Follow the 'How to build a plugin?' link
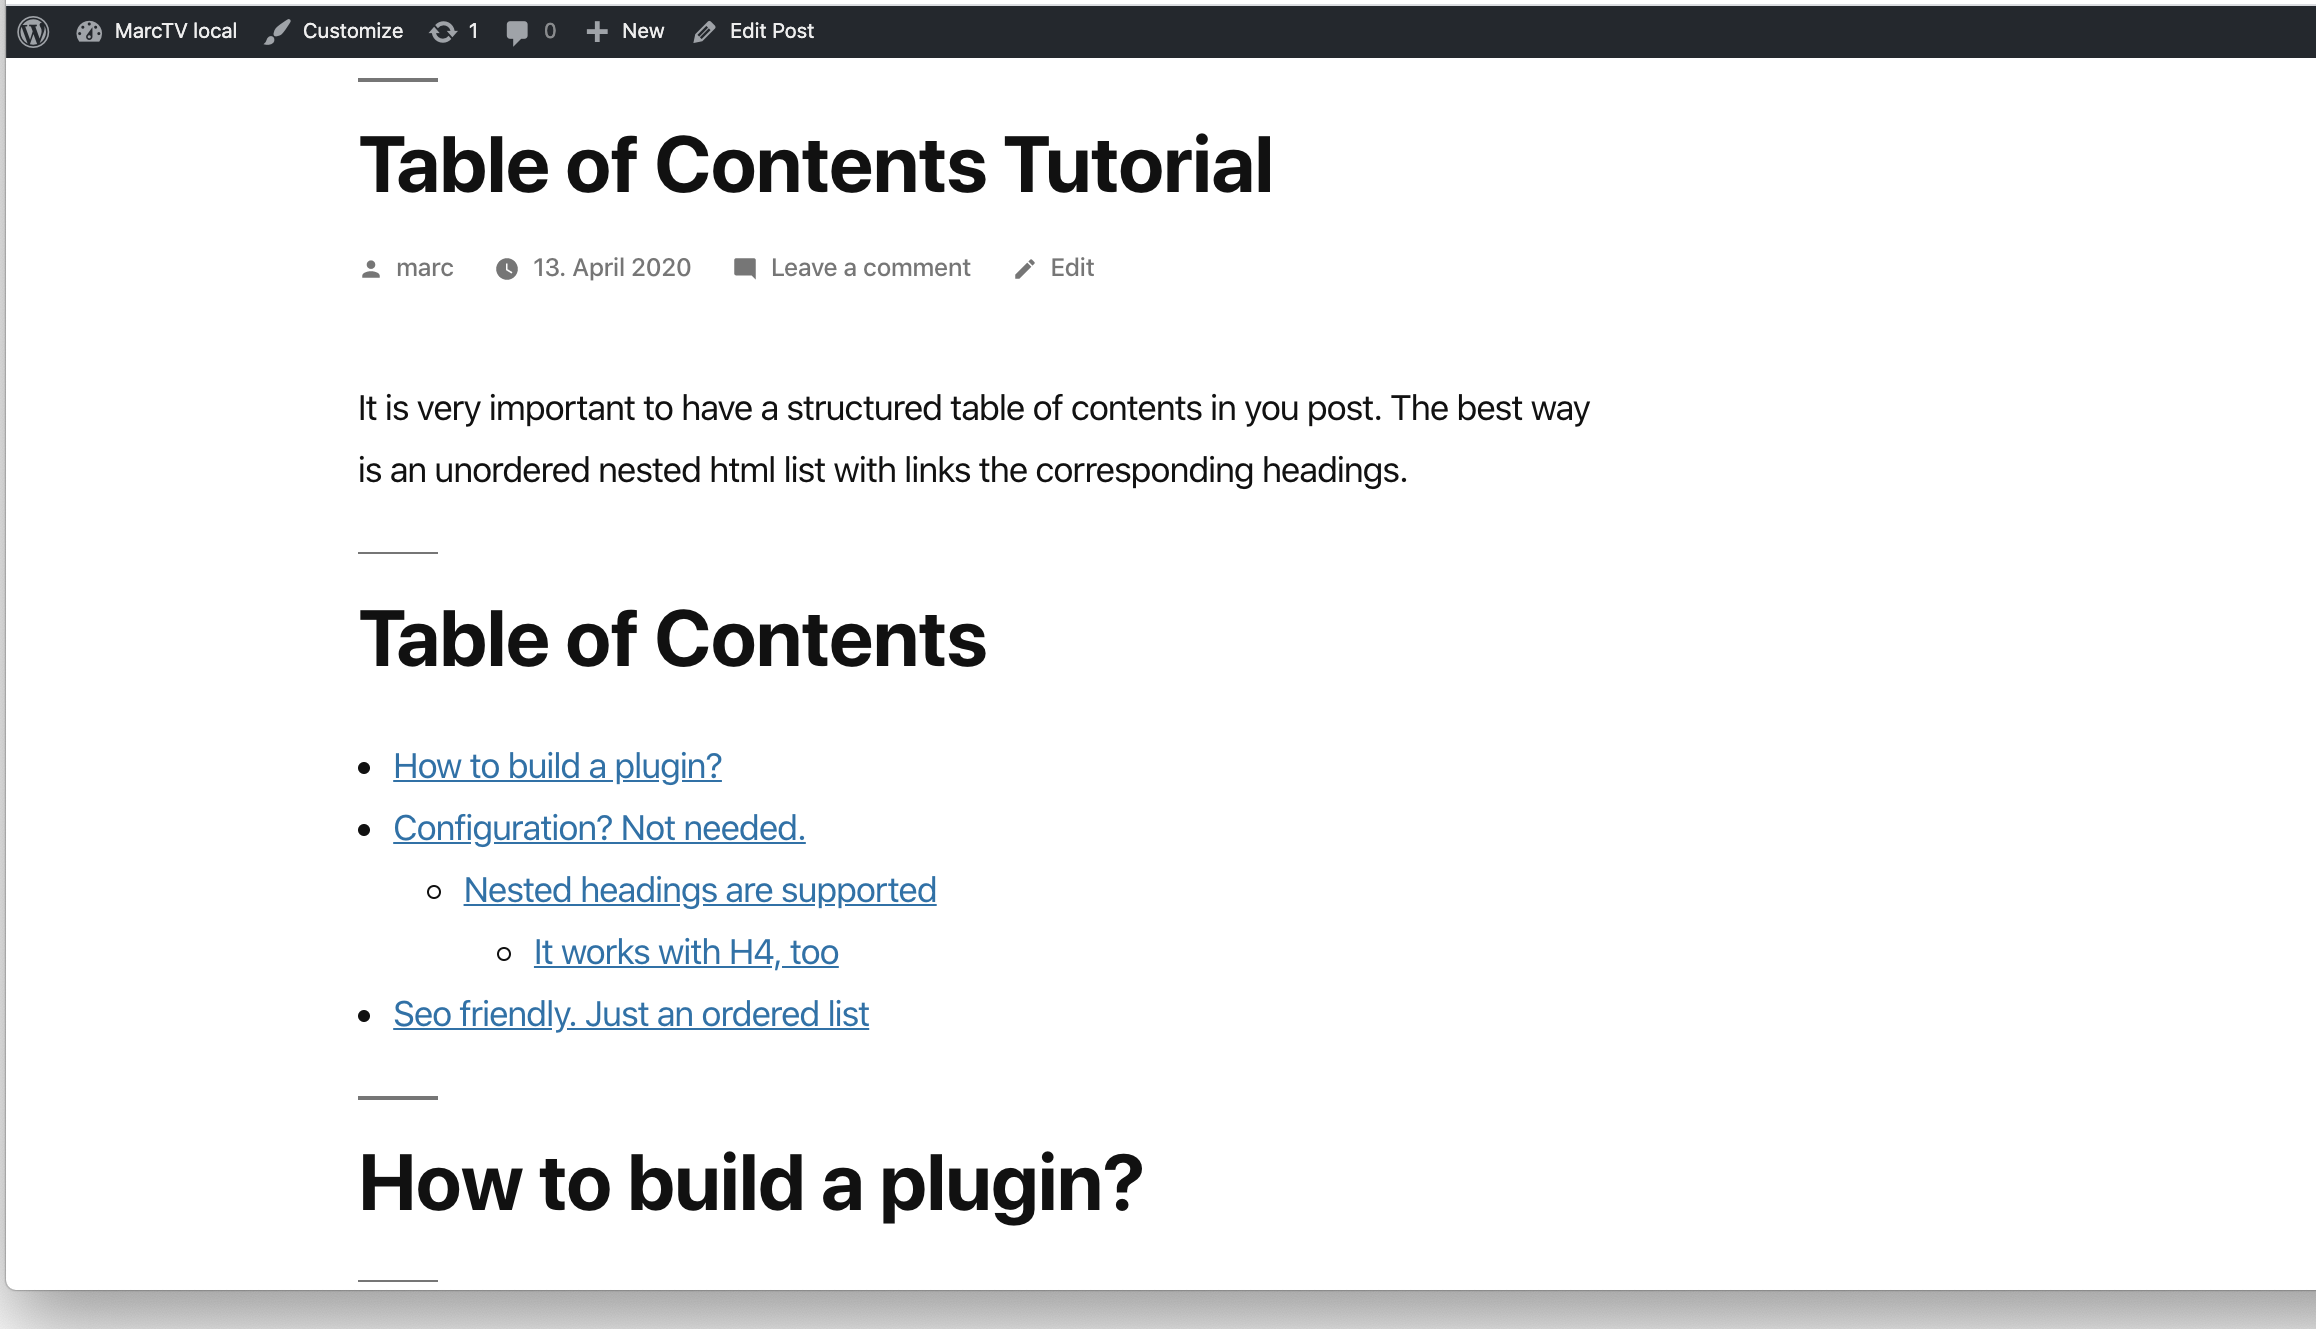2316x1329 pixels. [x=557, y=766]
